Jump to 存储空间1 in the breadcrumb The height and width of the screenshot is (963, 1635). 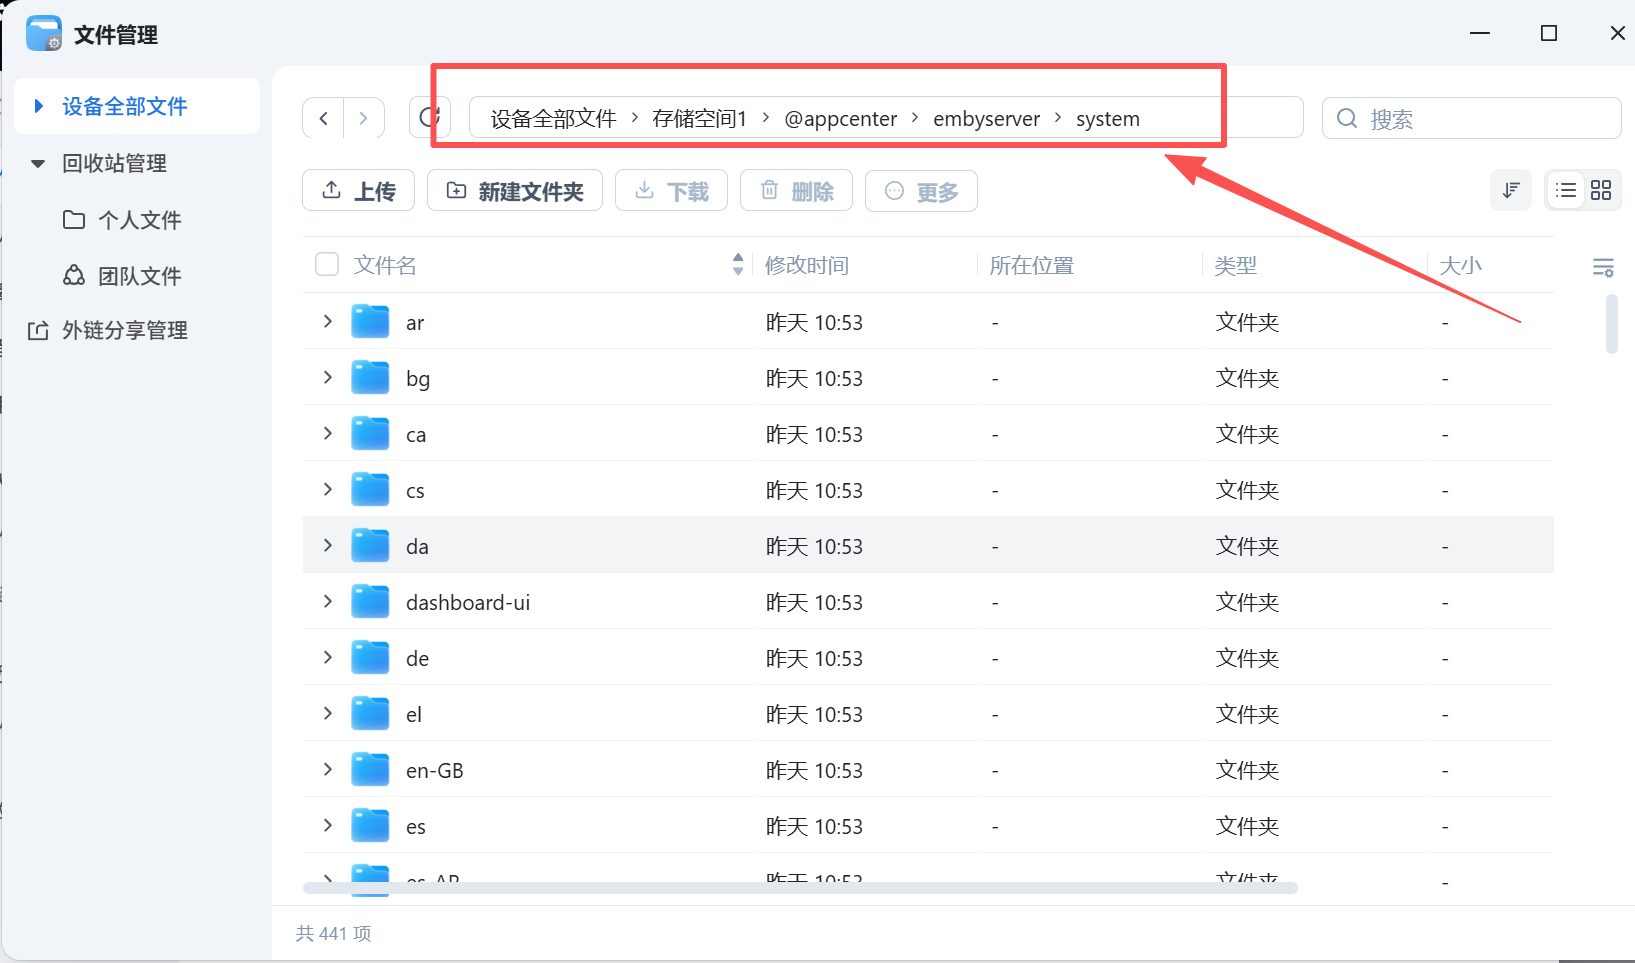(699, 119)
